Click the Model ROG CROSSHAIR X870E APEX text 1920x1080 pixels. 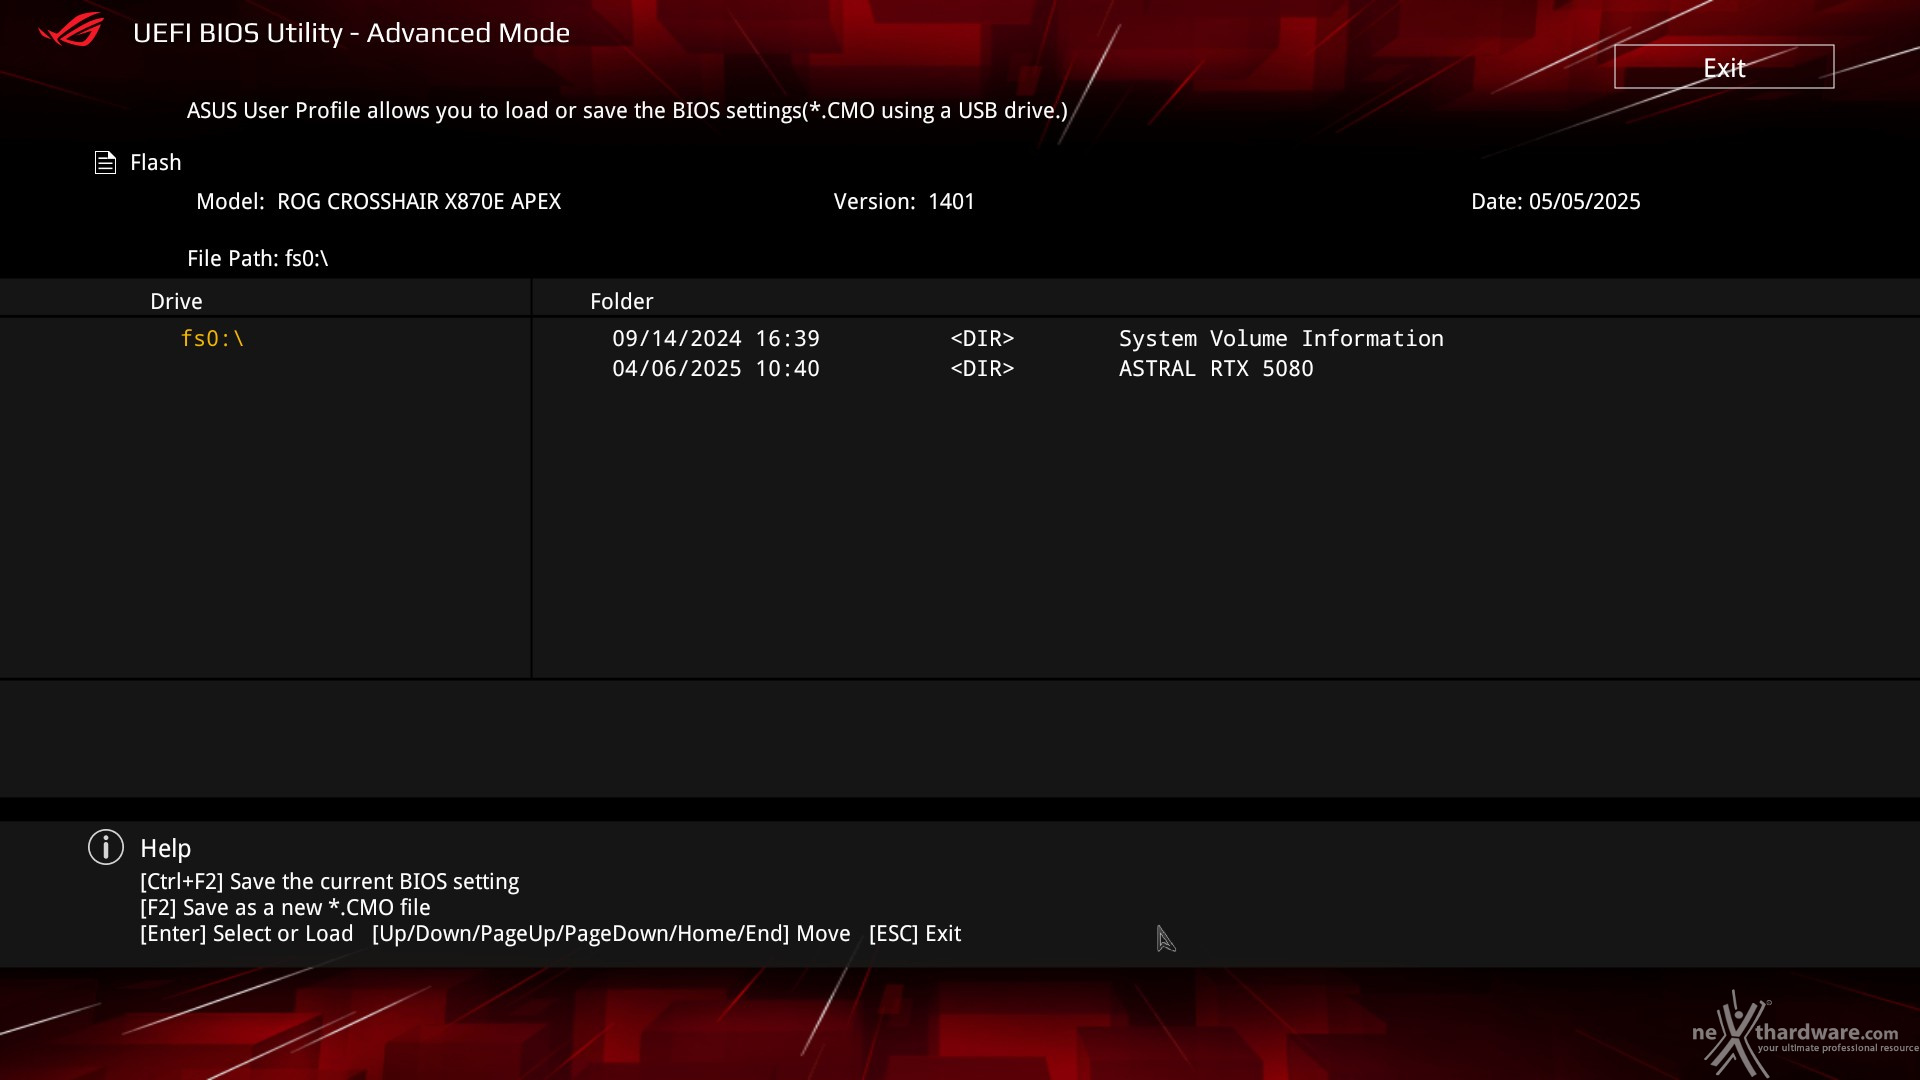click(x=378, y=201)
